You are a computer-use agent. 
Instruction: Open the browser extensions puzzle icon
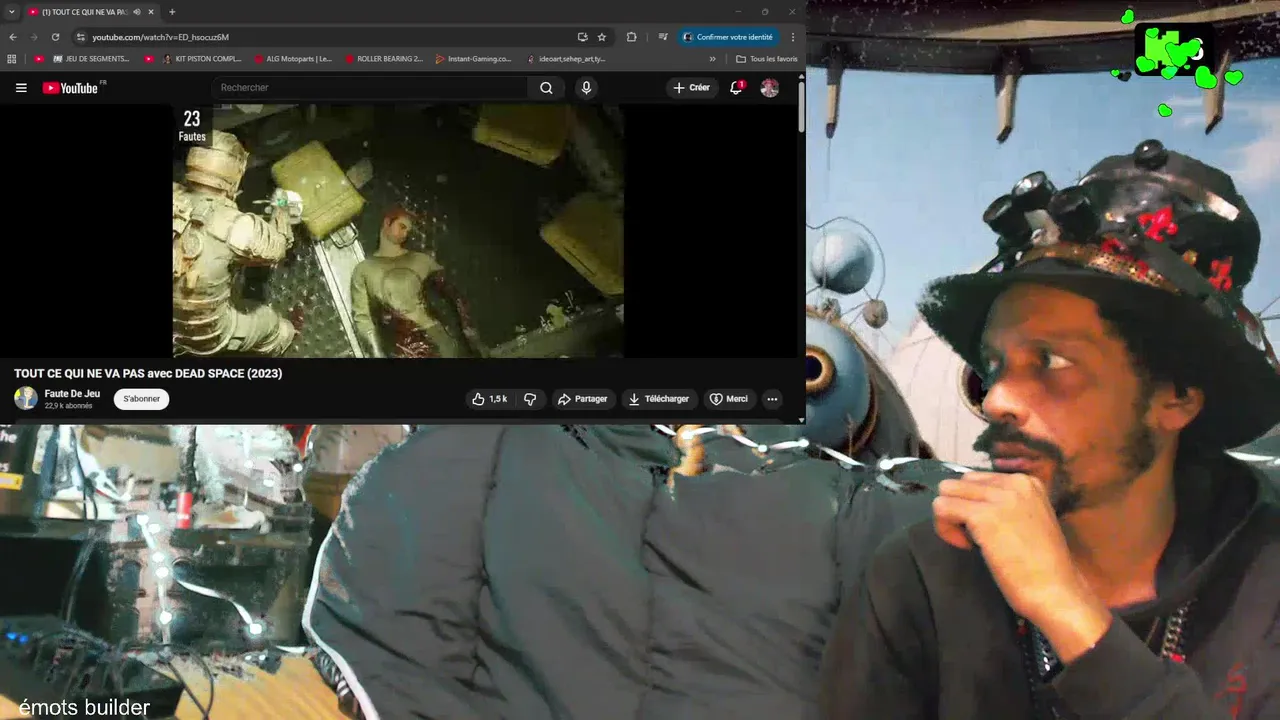(x=631, y=37)
